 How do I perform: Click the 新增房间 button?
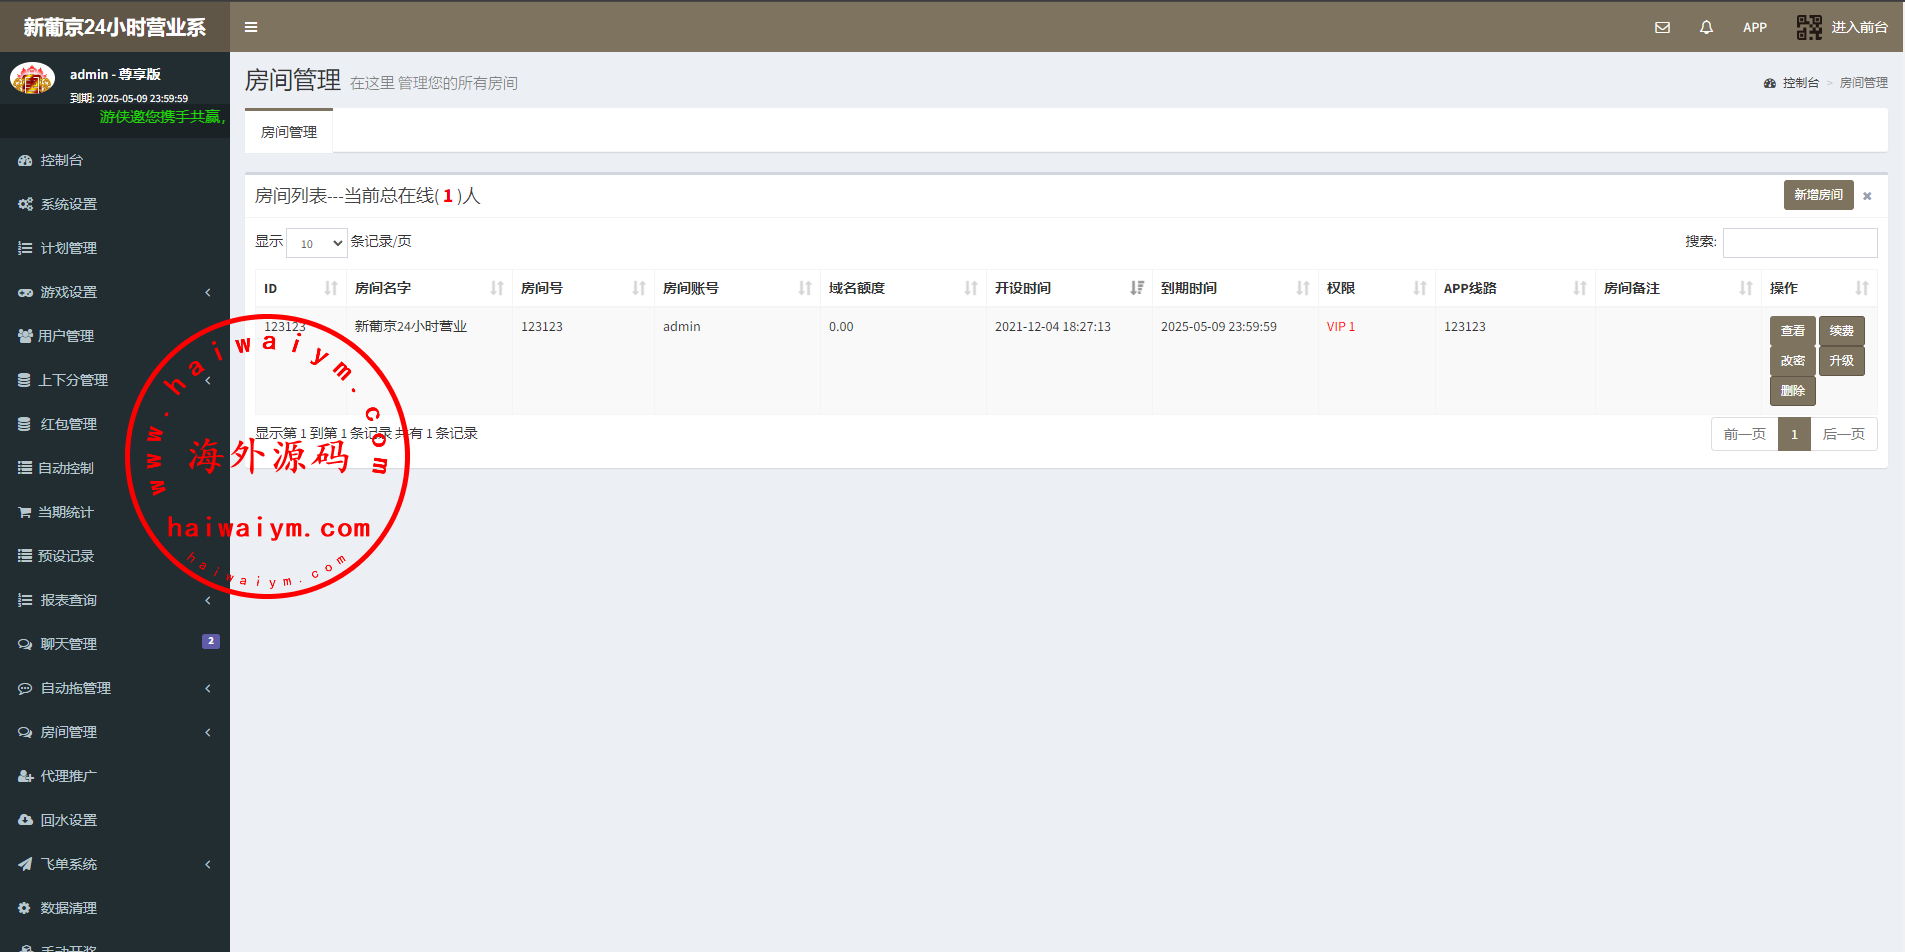pyautogui.click(x=1817, y=195)
